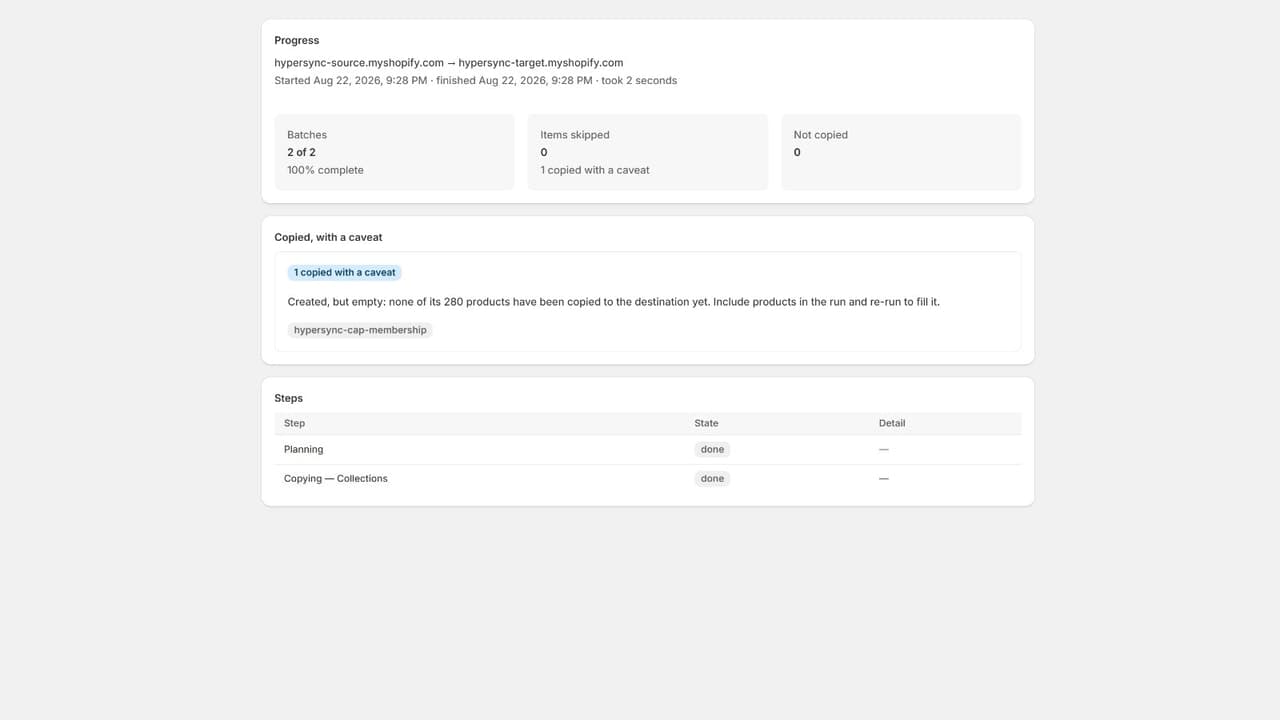Select the 'Copied, with a caveat' heading
Image resolution: width=1280 pixels, height=720 pixels.
tap(328, 237)
